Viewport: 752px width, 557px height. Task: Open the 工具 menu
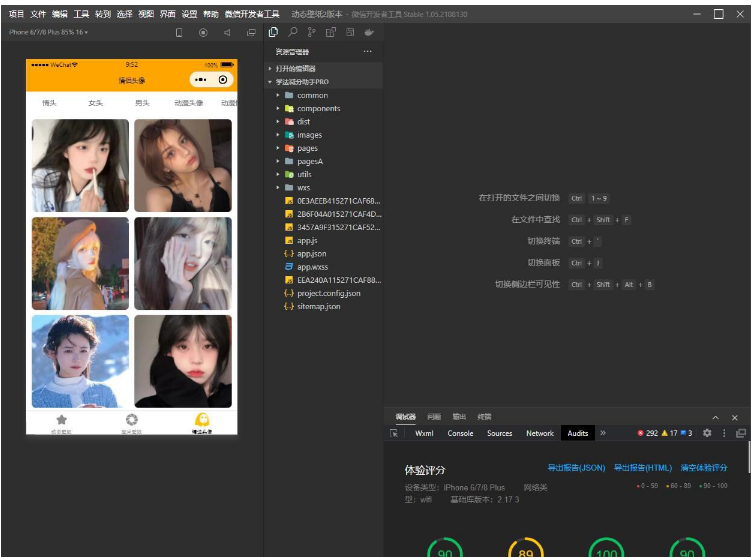tap(81, 14)
